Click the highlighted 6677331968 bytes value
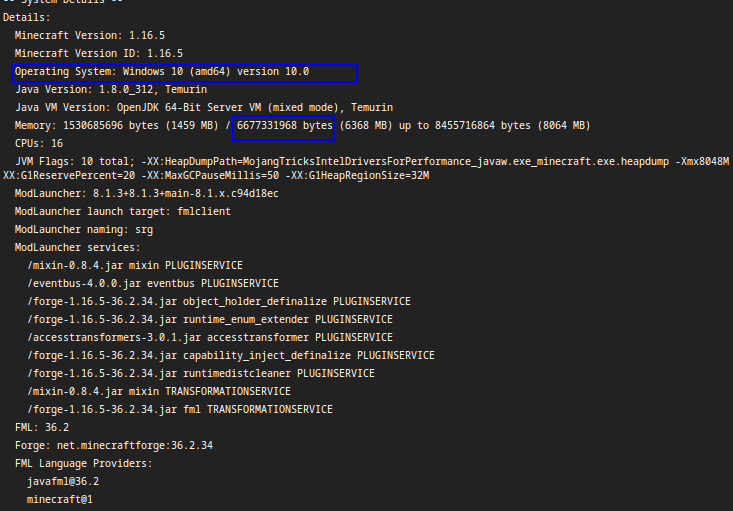733x511 pixels. (283, 125)
